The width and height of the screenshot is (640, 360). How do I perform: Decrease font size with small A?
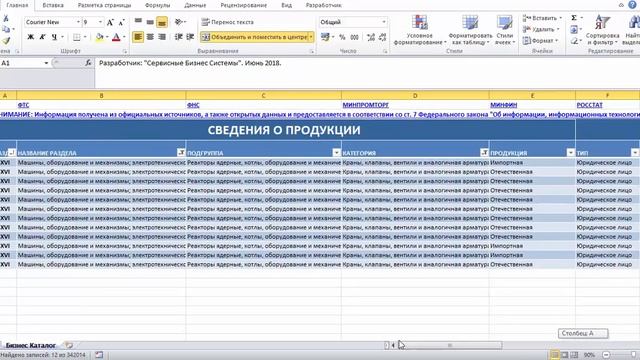point(121,22)
